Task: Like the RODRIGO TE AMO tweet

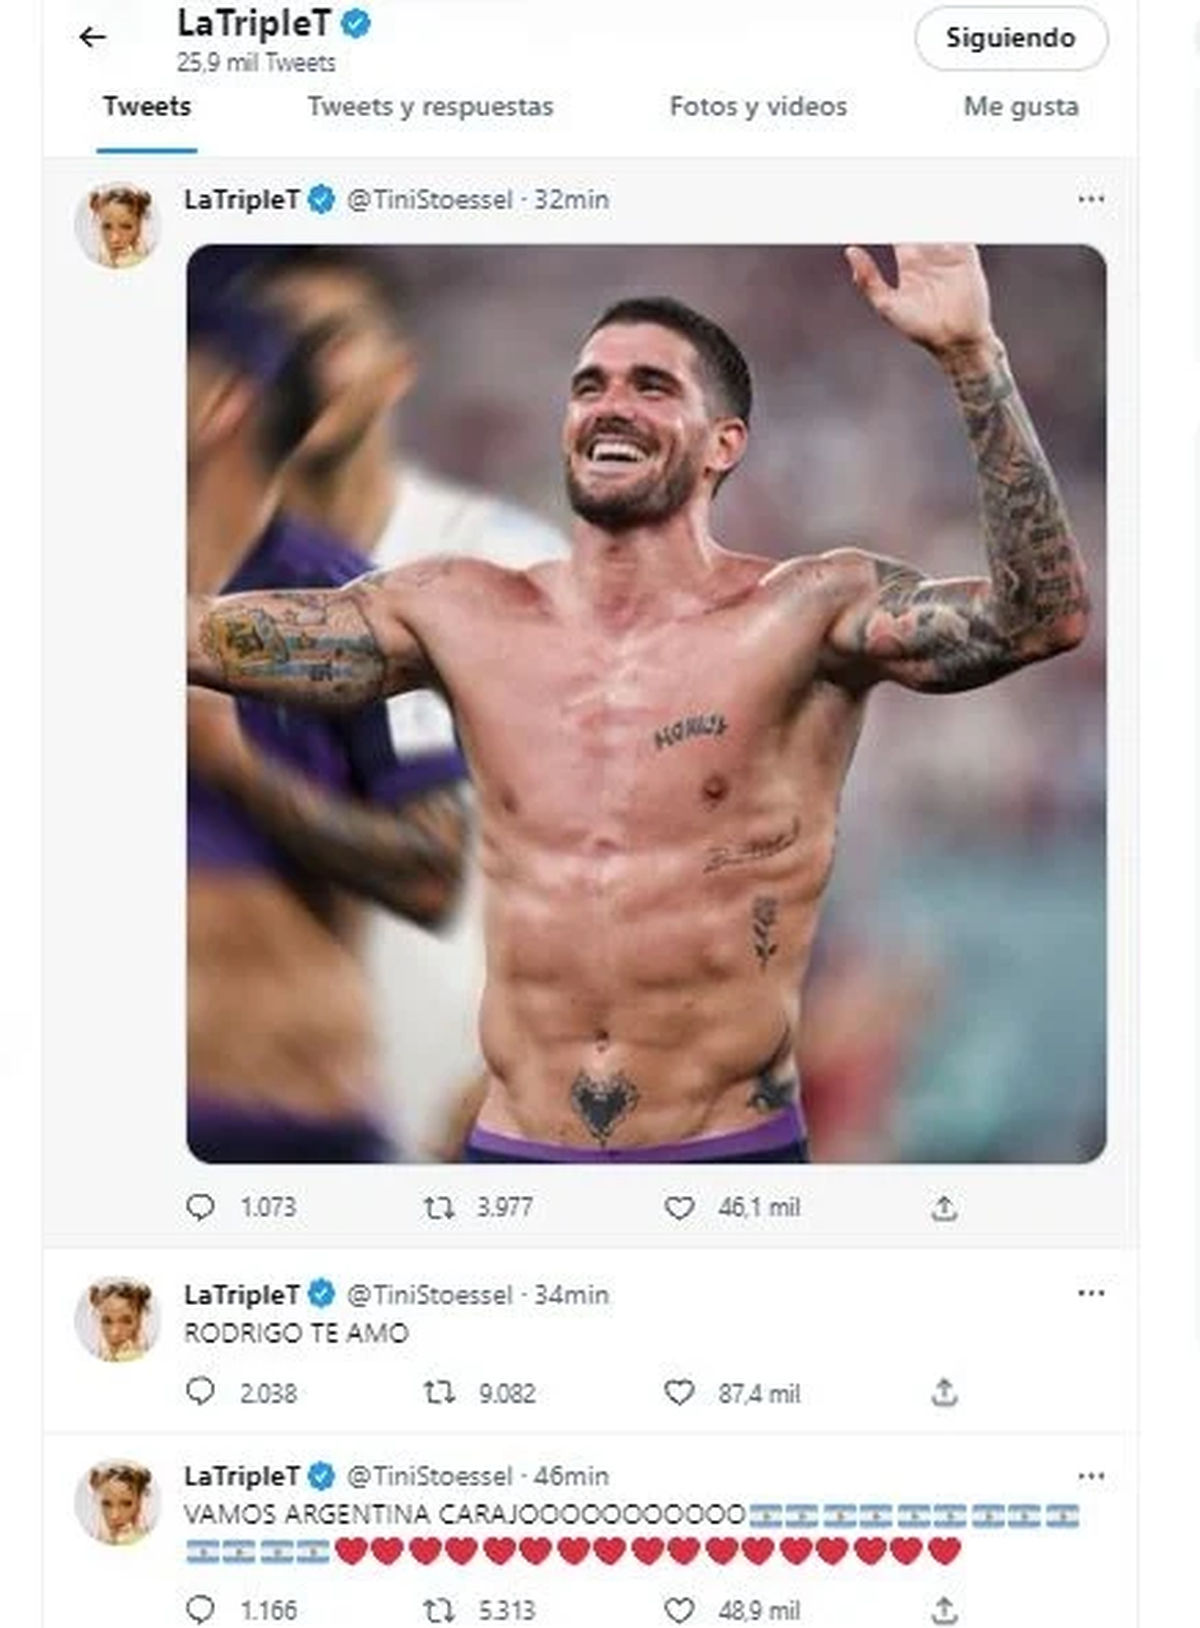Action: (x=679, y=1392)
